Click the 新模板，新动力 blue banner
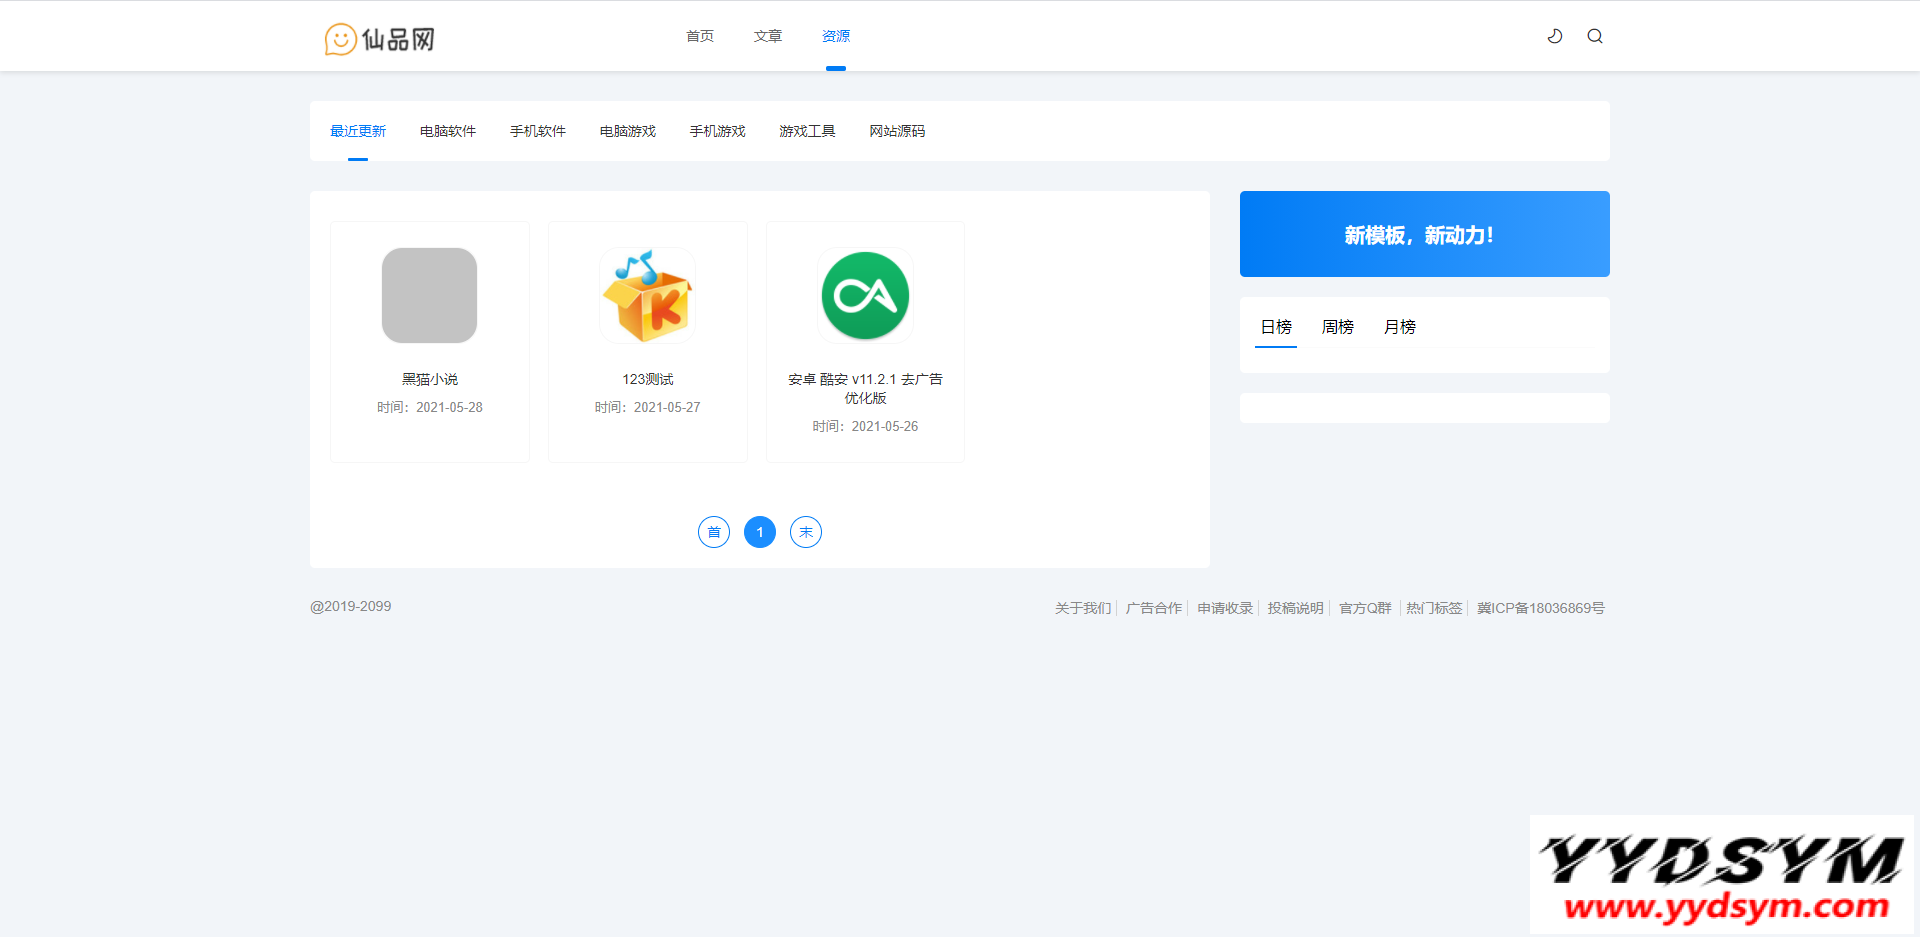The image size is (1920, 937). [x=1424, y=234]
